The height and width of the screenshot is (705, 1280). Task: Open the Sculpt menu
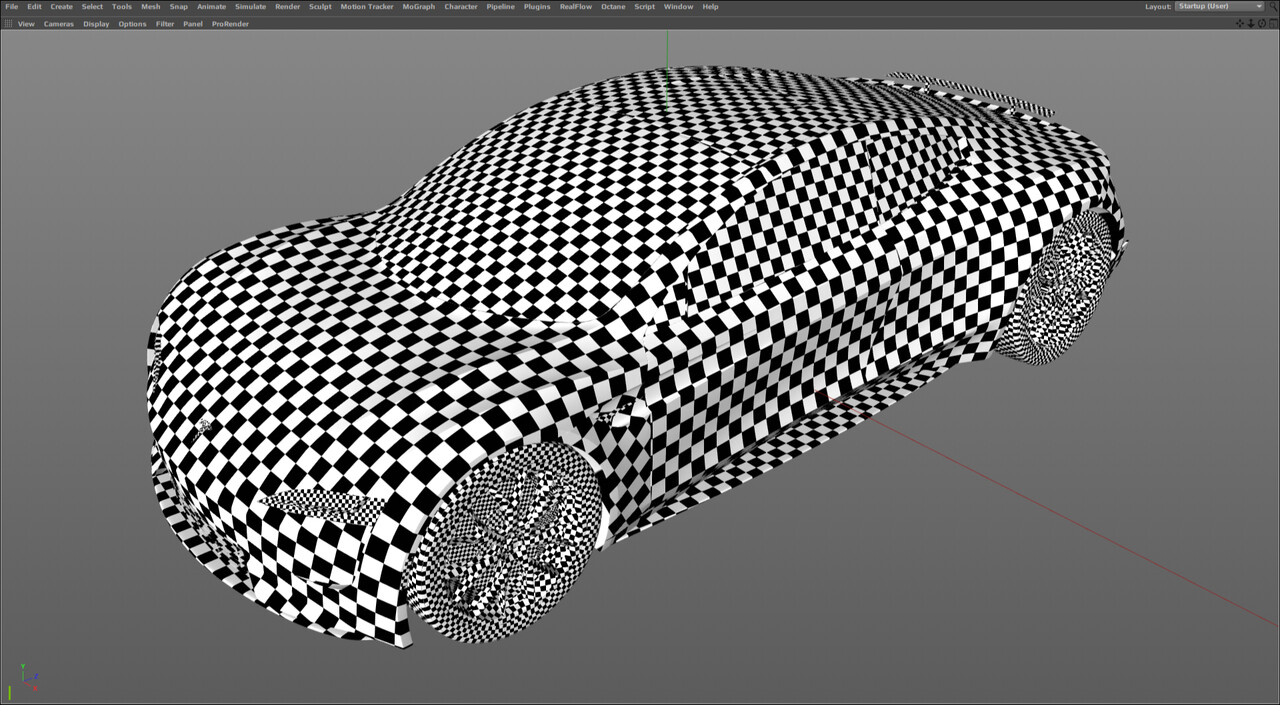[x=320, y=6]
